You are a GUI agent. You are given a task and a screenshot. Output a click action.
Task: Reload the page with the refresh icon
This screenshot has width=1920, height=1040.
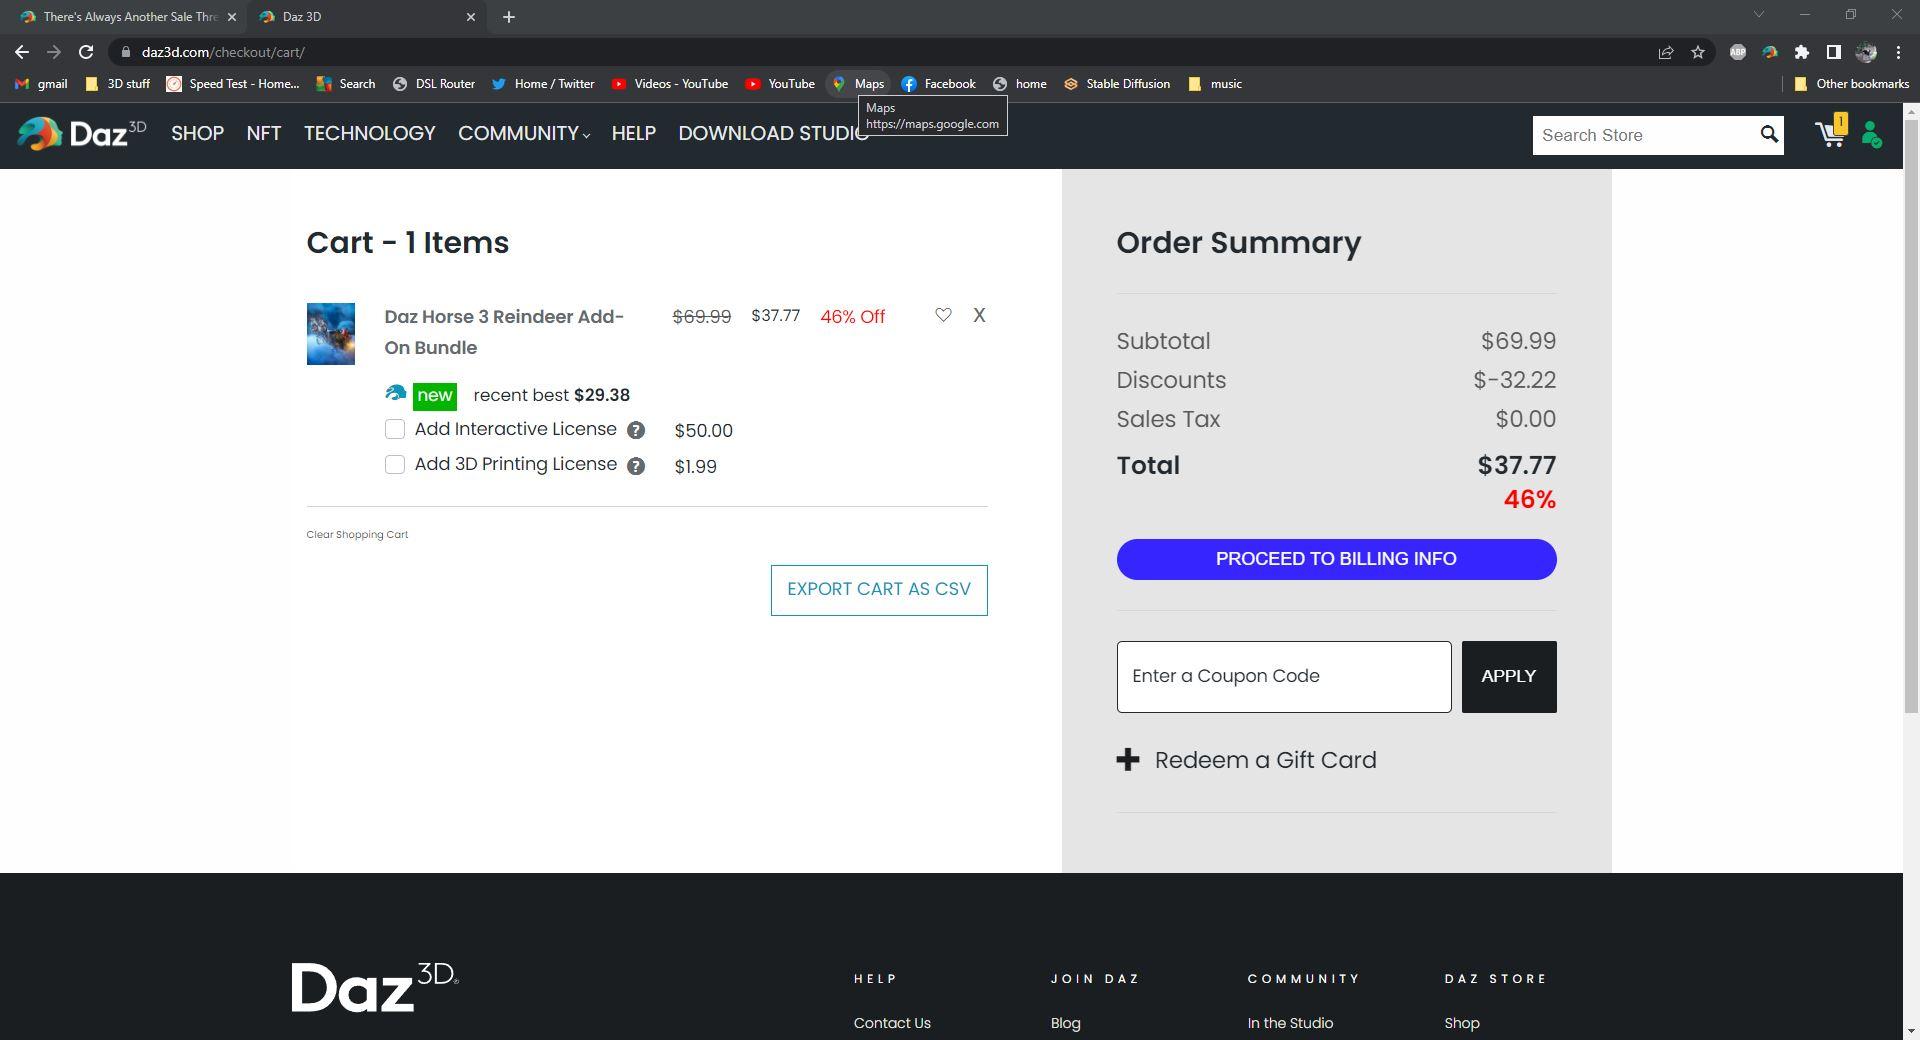(86, 52)
